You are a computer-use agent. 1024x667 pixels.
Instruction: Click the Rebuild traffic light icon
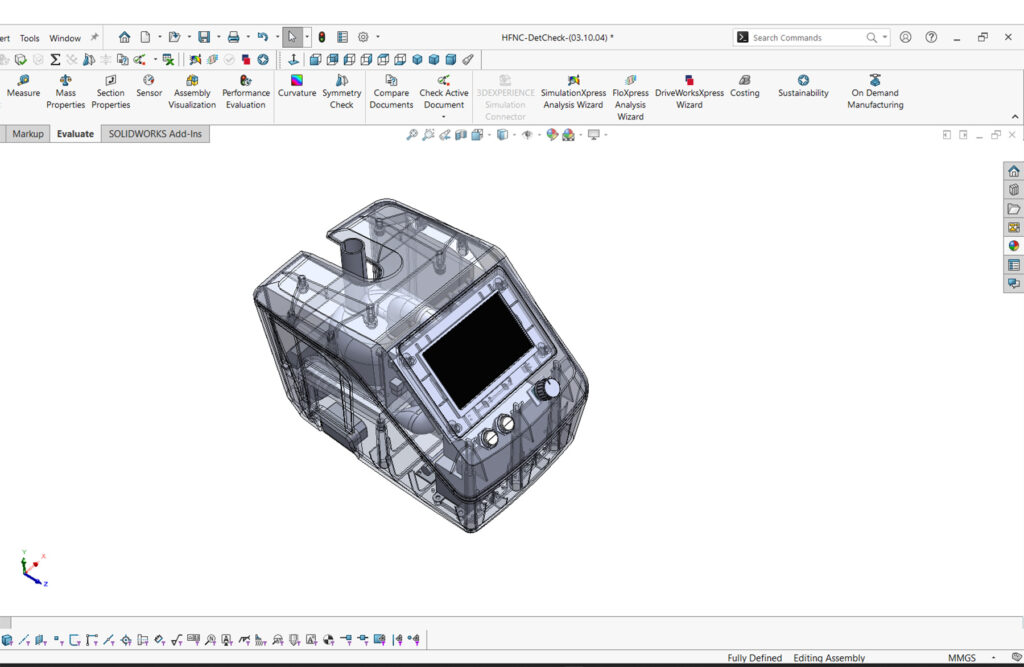click(x=322, y=37)
